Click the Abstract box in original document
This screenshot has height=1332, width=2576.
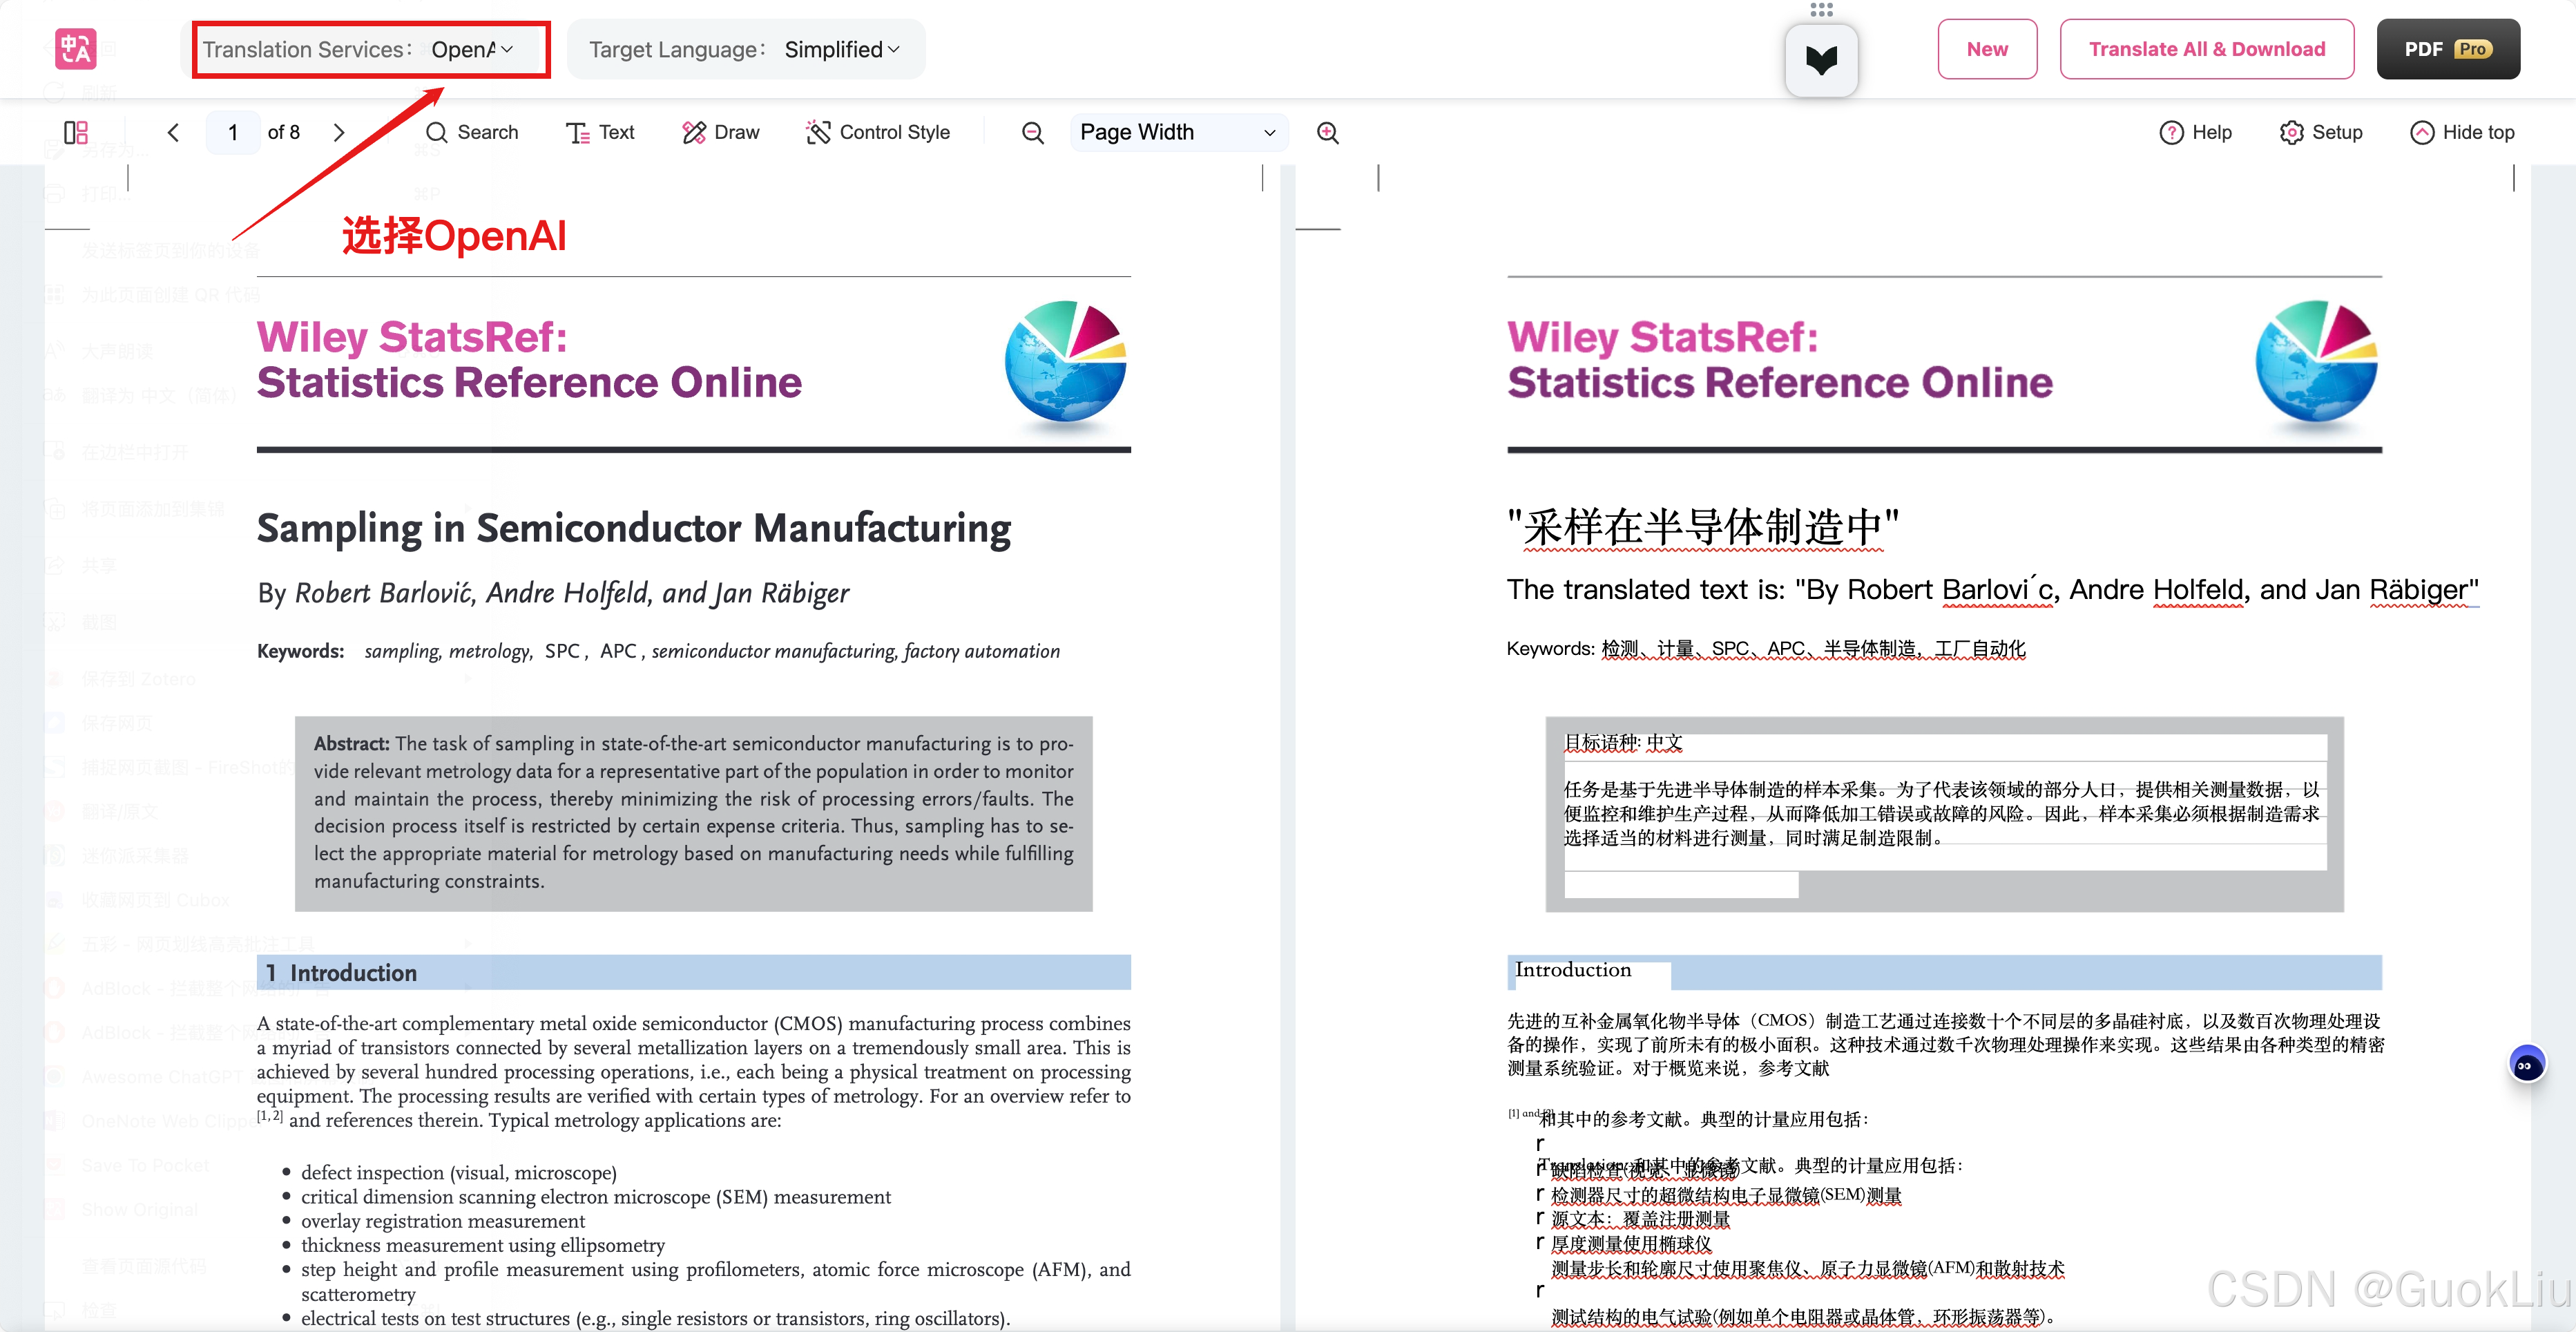(693, 813)
